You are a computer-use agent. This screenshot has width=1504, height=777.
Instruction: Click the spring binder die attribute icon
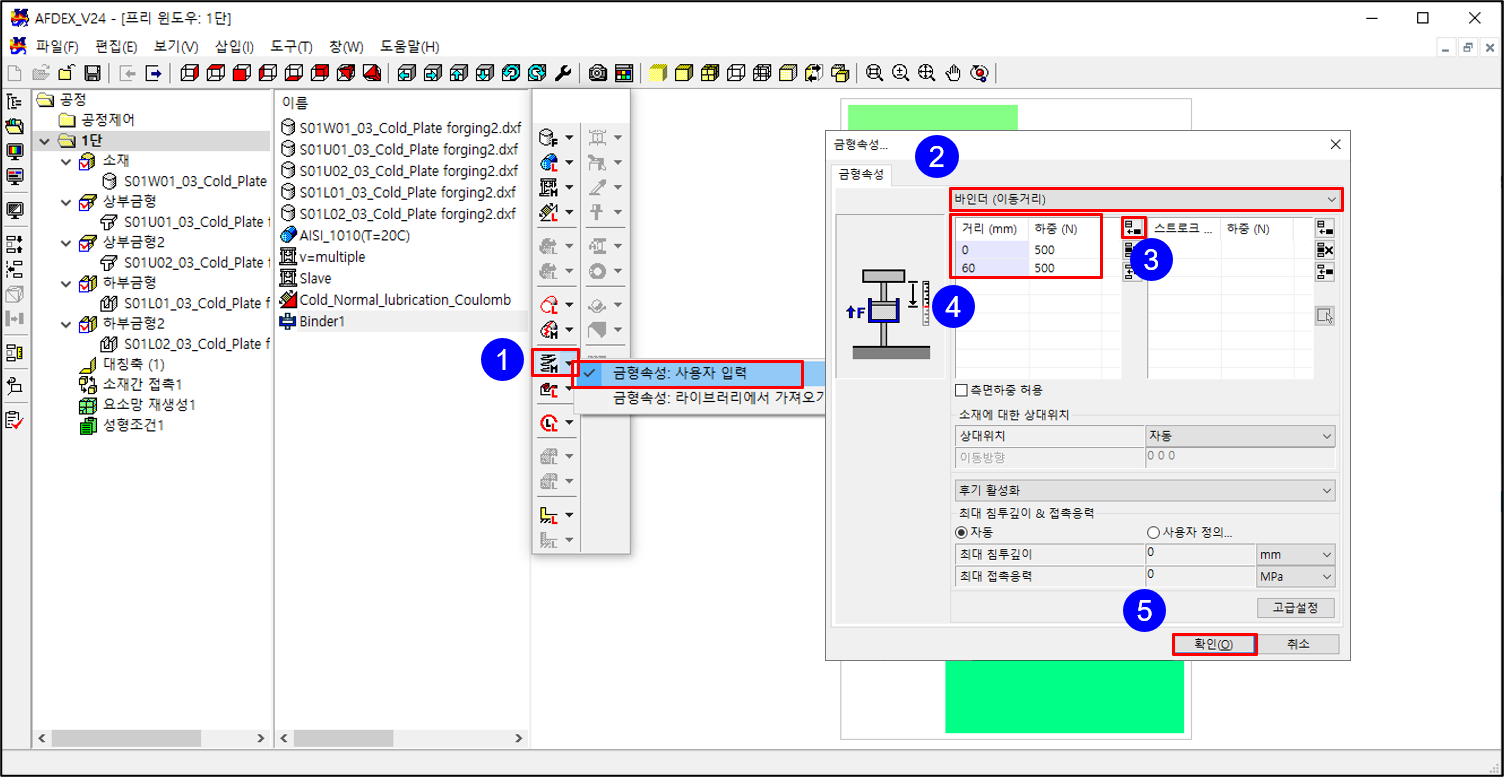coord(547,362)
